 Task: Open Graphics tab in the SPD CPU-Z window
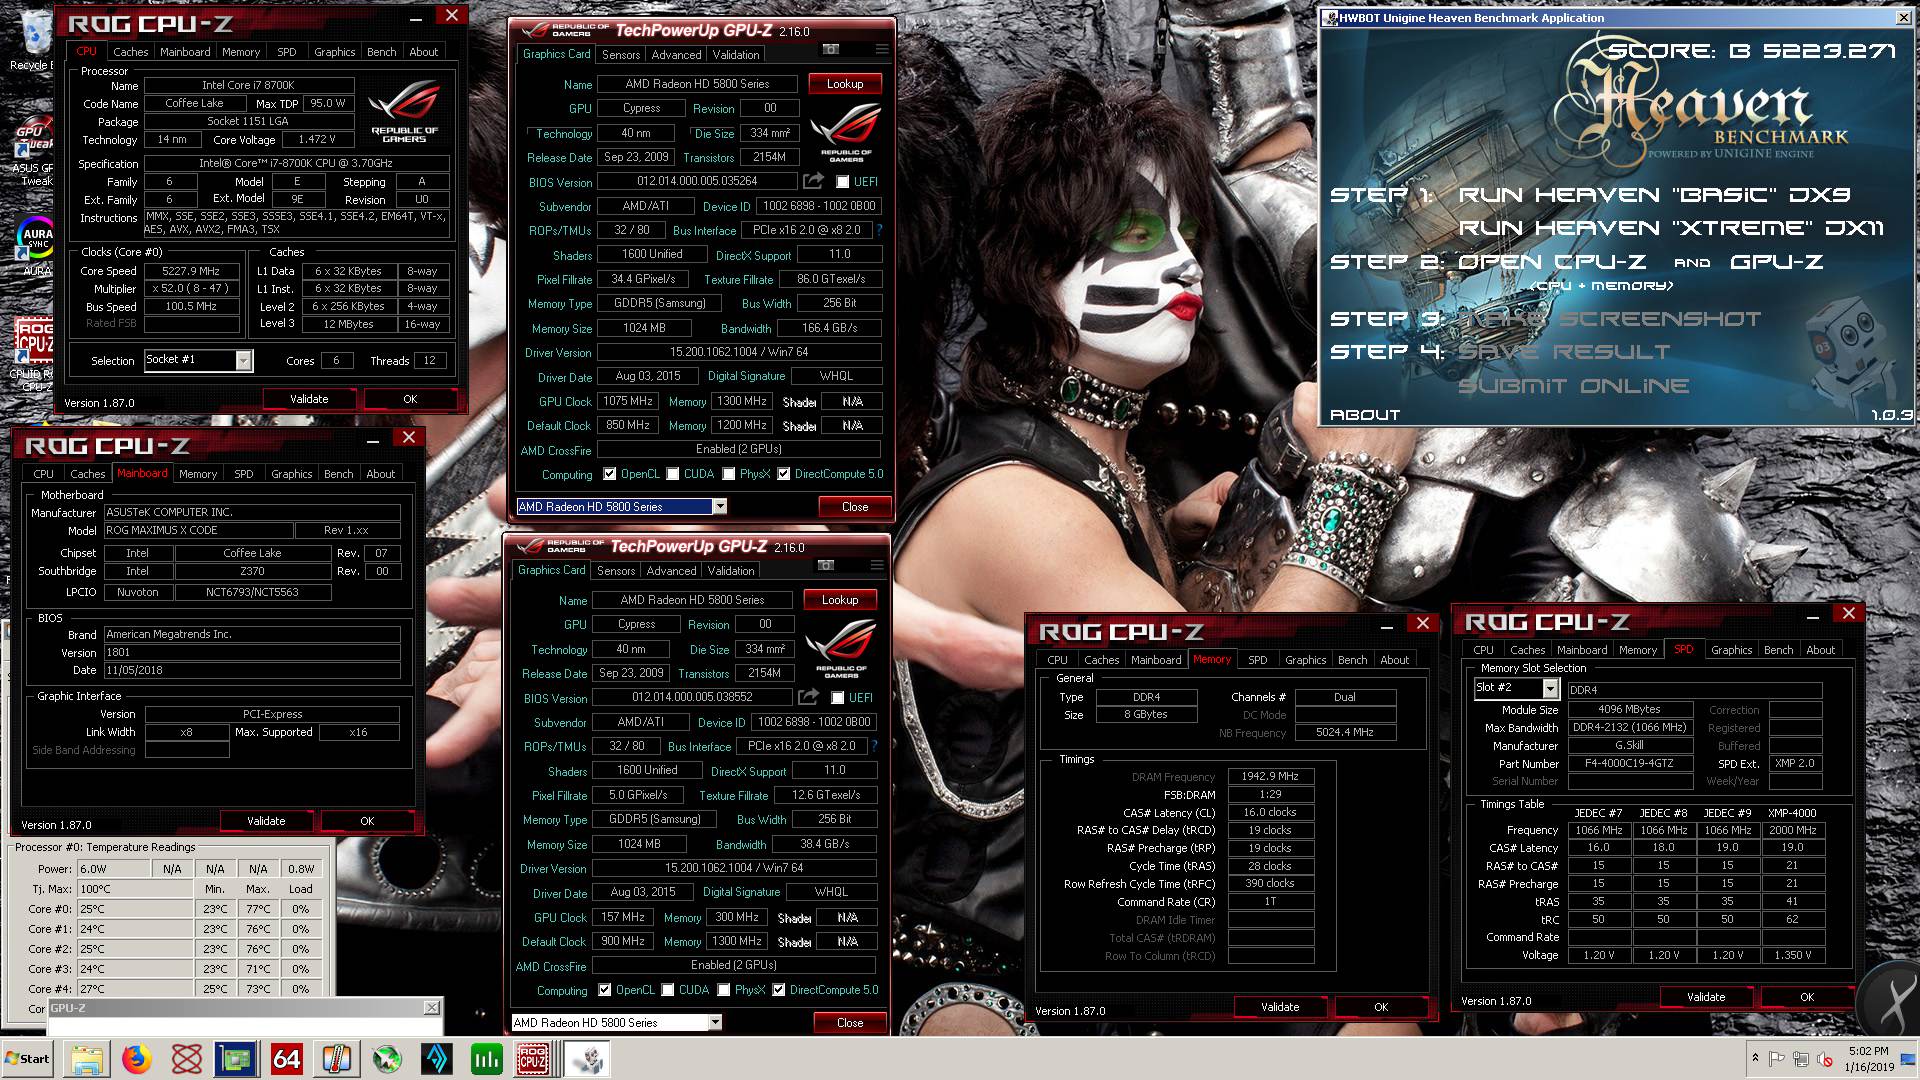pyautogui.click(x=1731, y=650)
